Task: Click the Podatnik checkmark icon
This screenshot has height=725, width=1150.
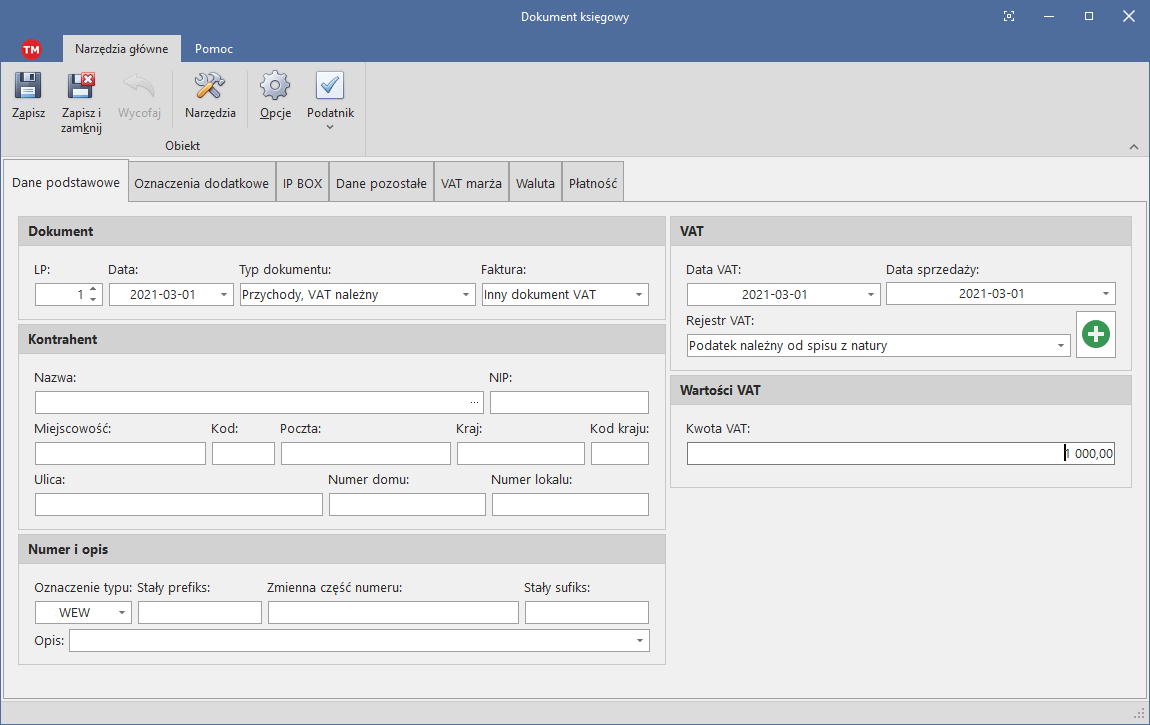Action: [330, 87]
